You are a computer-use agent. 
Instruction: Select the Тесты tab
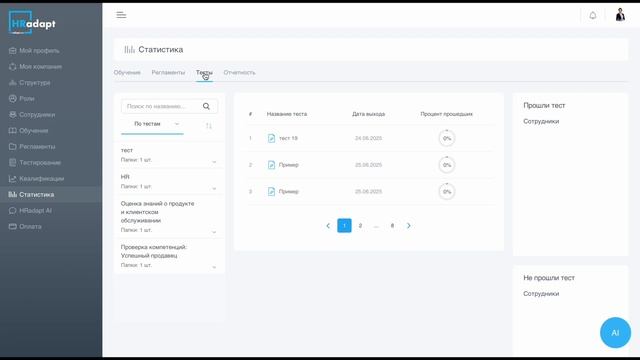(204, 72)
